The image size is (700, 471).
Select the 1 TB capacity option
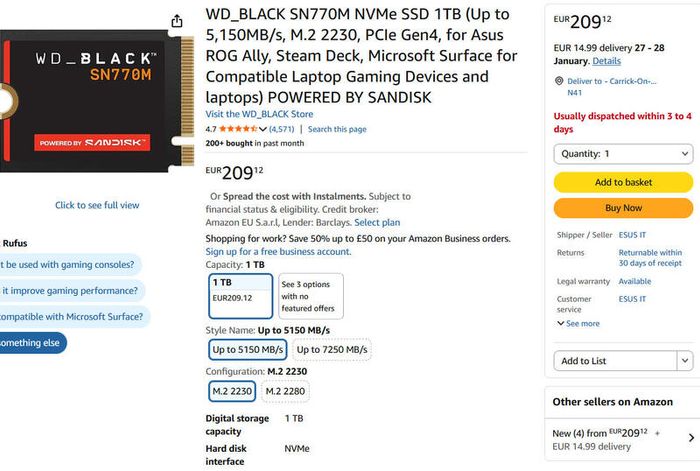point(241,296)
